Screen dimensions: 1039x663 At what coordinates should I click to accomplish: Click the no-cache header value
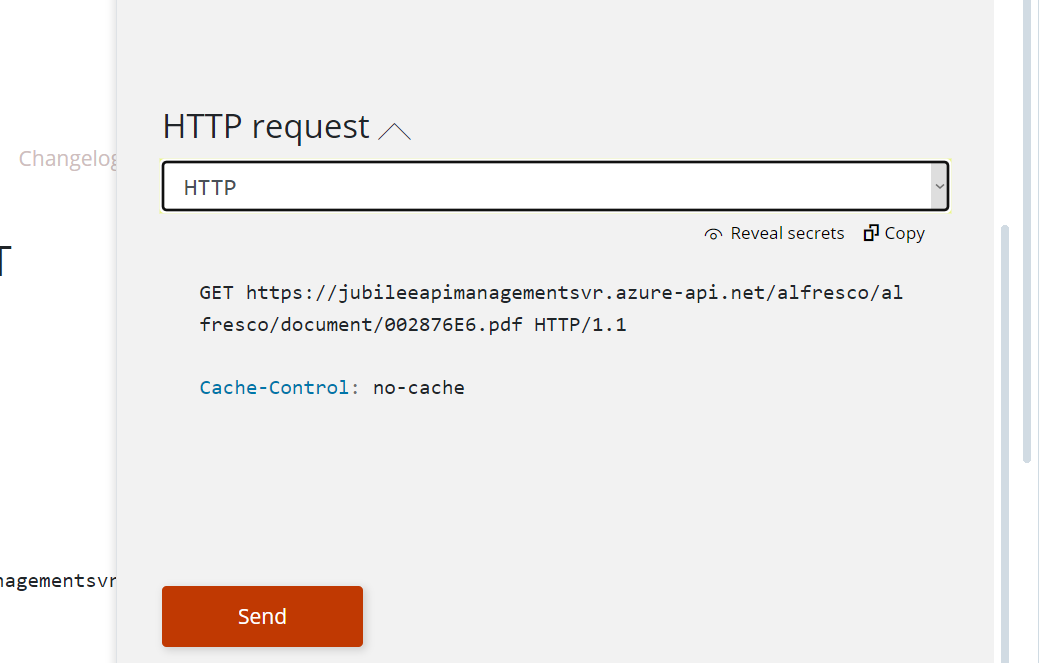pos(418,387)
